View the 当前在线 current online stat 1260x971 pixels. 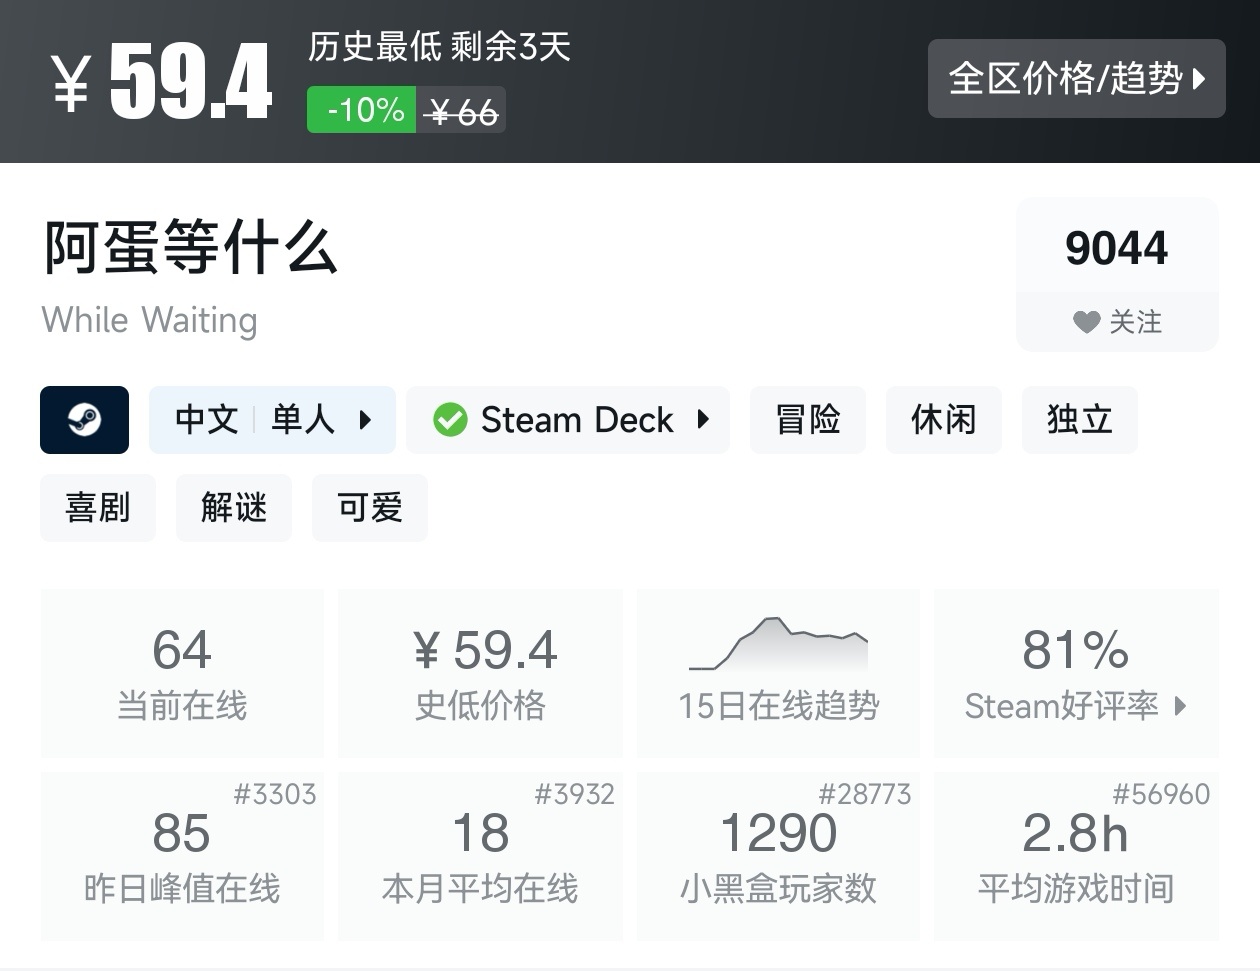coord(182,673)
